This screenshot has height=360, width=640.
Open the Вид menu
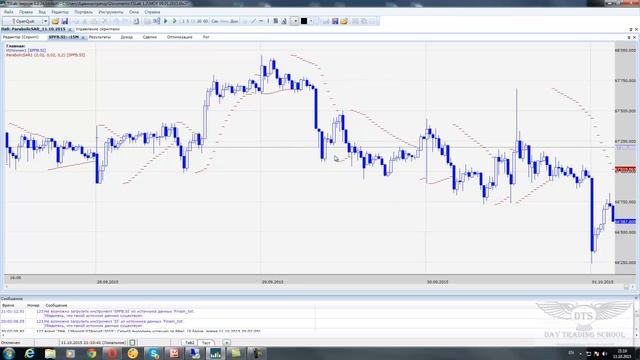click(x=42, y=12)
